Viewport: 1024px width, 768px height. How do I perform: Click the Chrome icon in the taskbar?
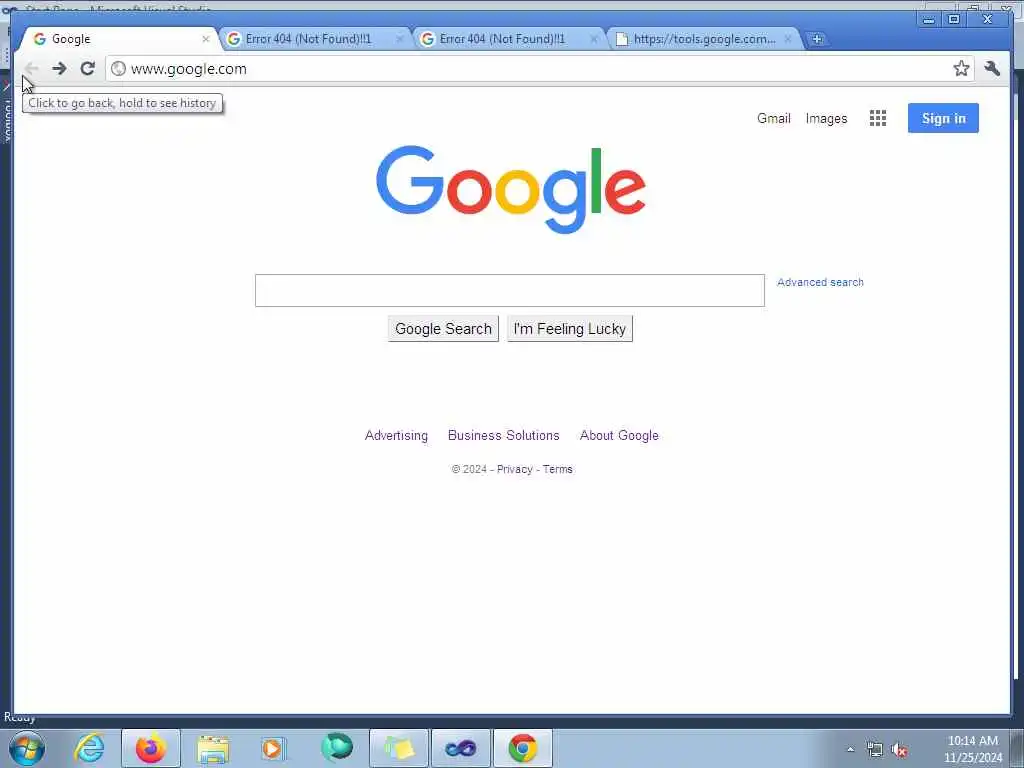523,748
